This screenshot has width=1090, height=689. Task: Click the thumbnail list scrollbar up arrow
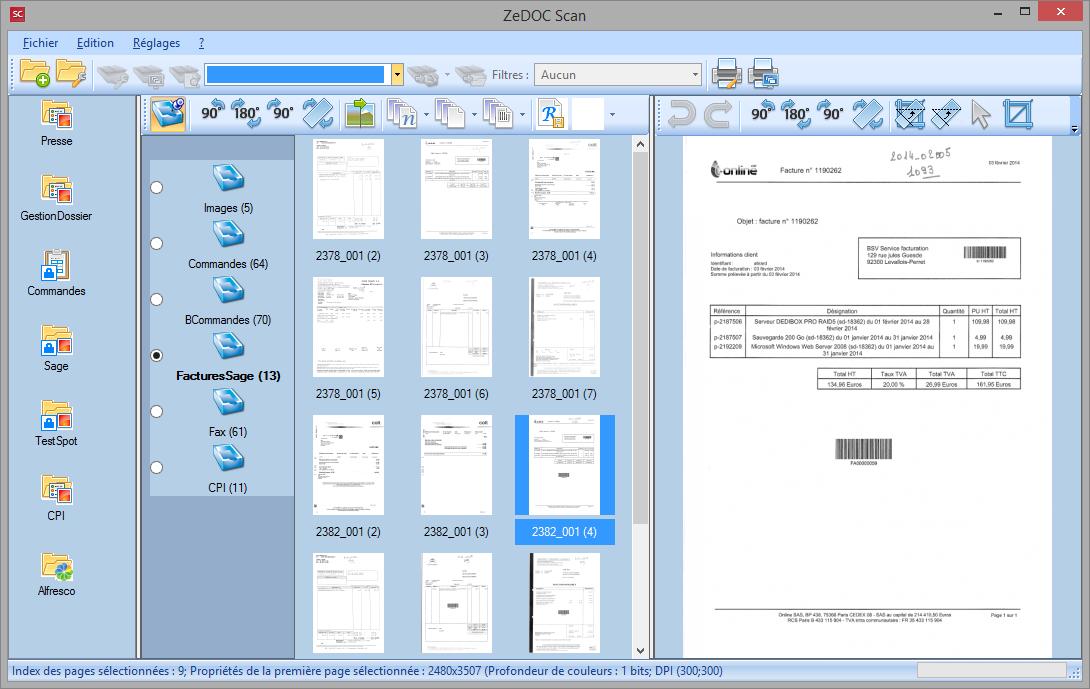pyautogui.click(x=640, y=145)
